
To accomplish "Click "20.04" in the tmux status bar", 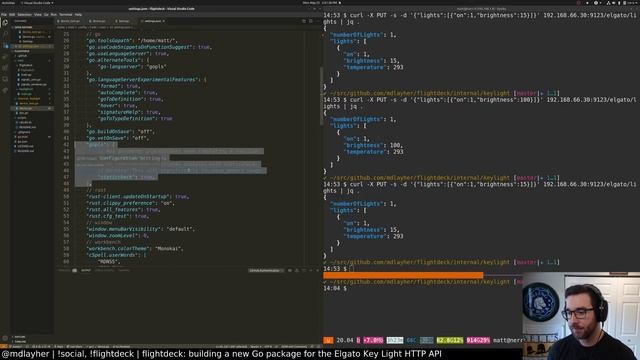I will [344, 340].
